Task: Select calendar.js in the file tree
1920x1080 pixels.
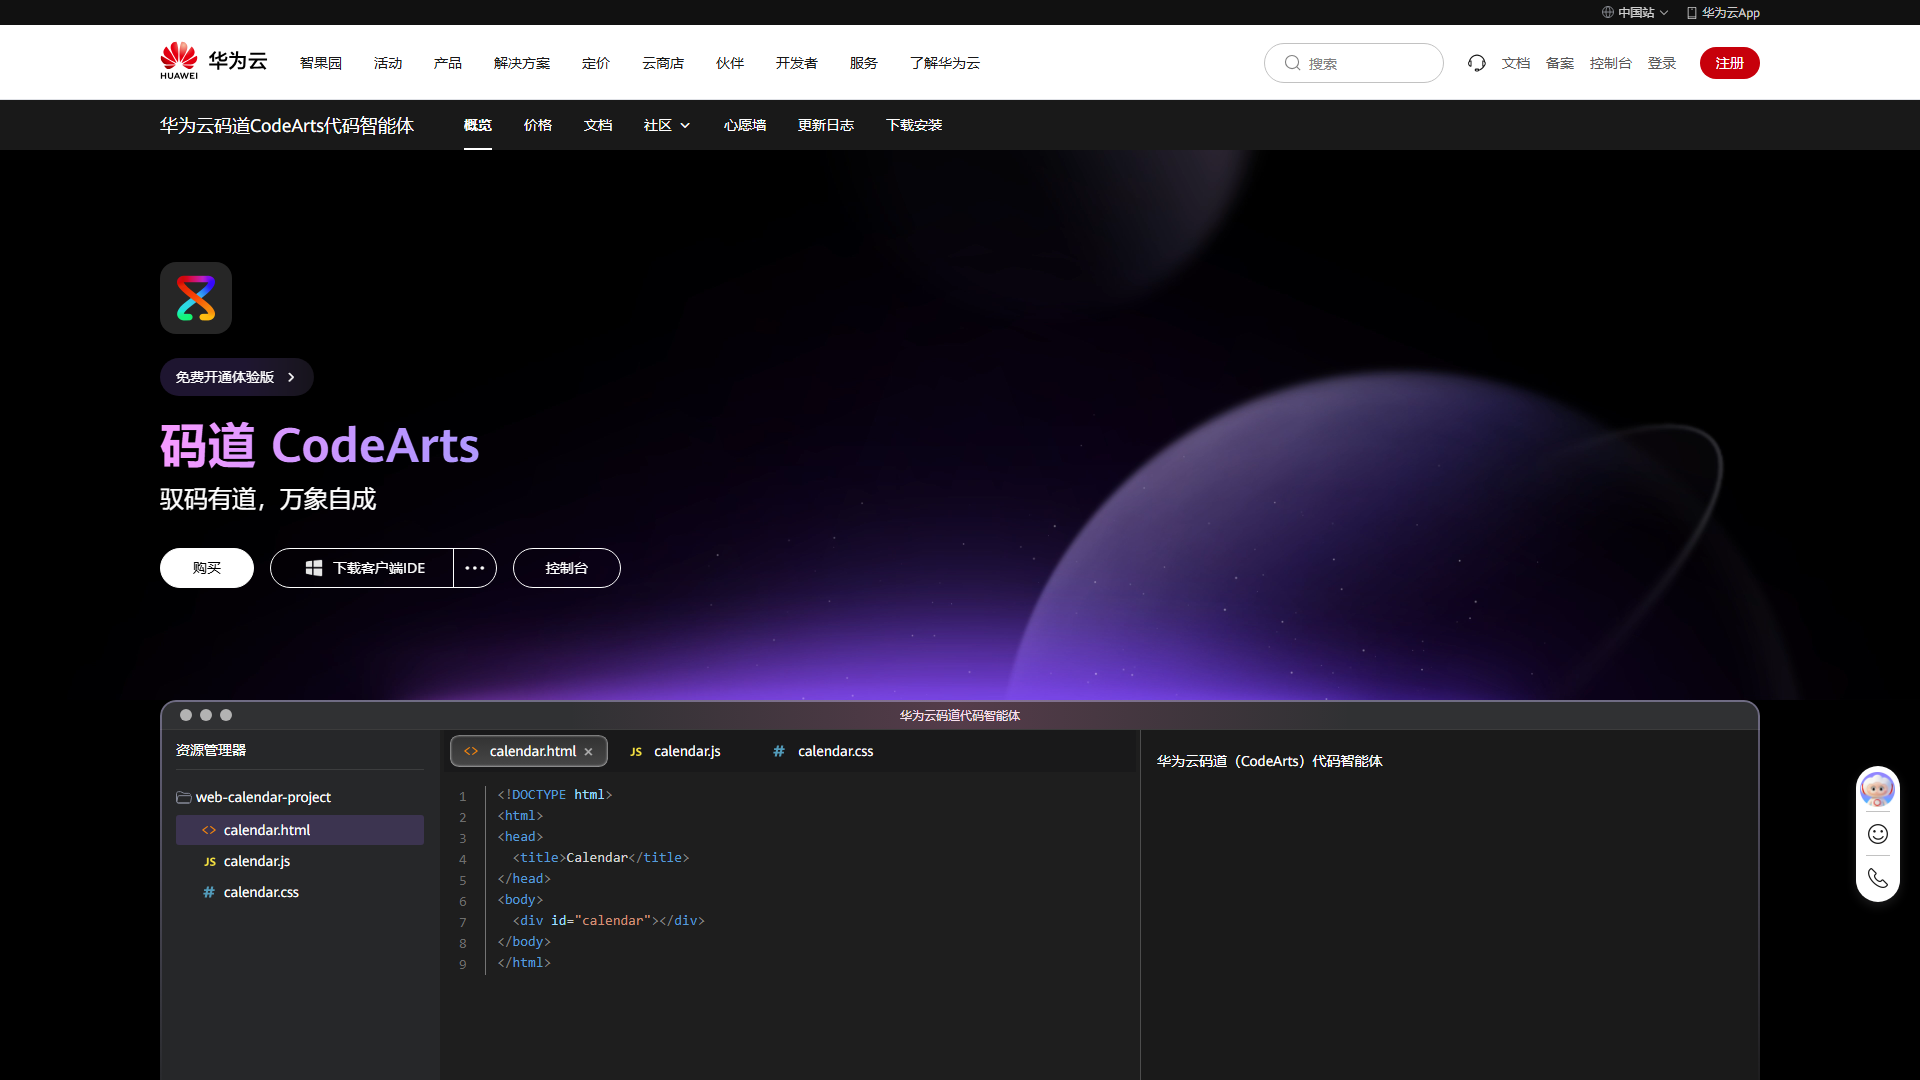Action: coord(300,861)
